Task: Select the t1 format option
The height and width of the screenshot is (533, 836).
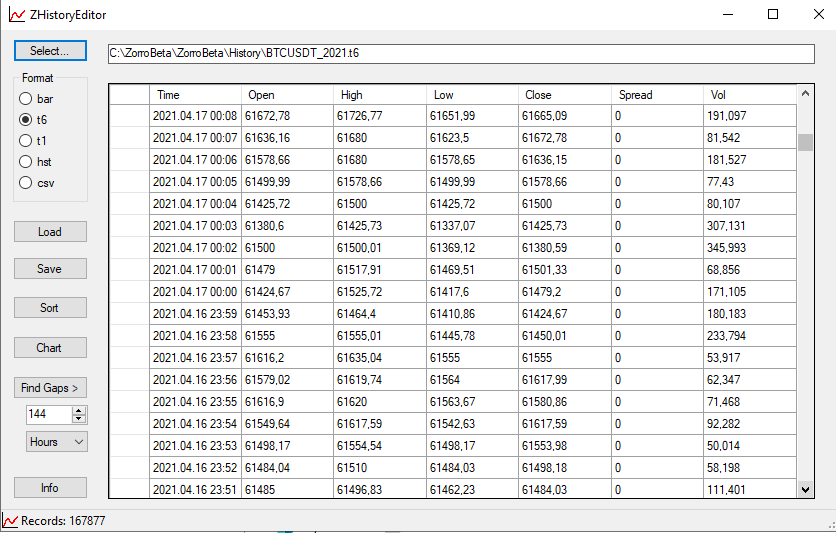Action: click(26, 140)
